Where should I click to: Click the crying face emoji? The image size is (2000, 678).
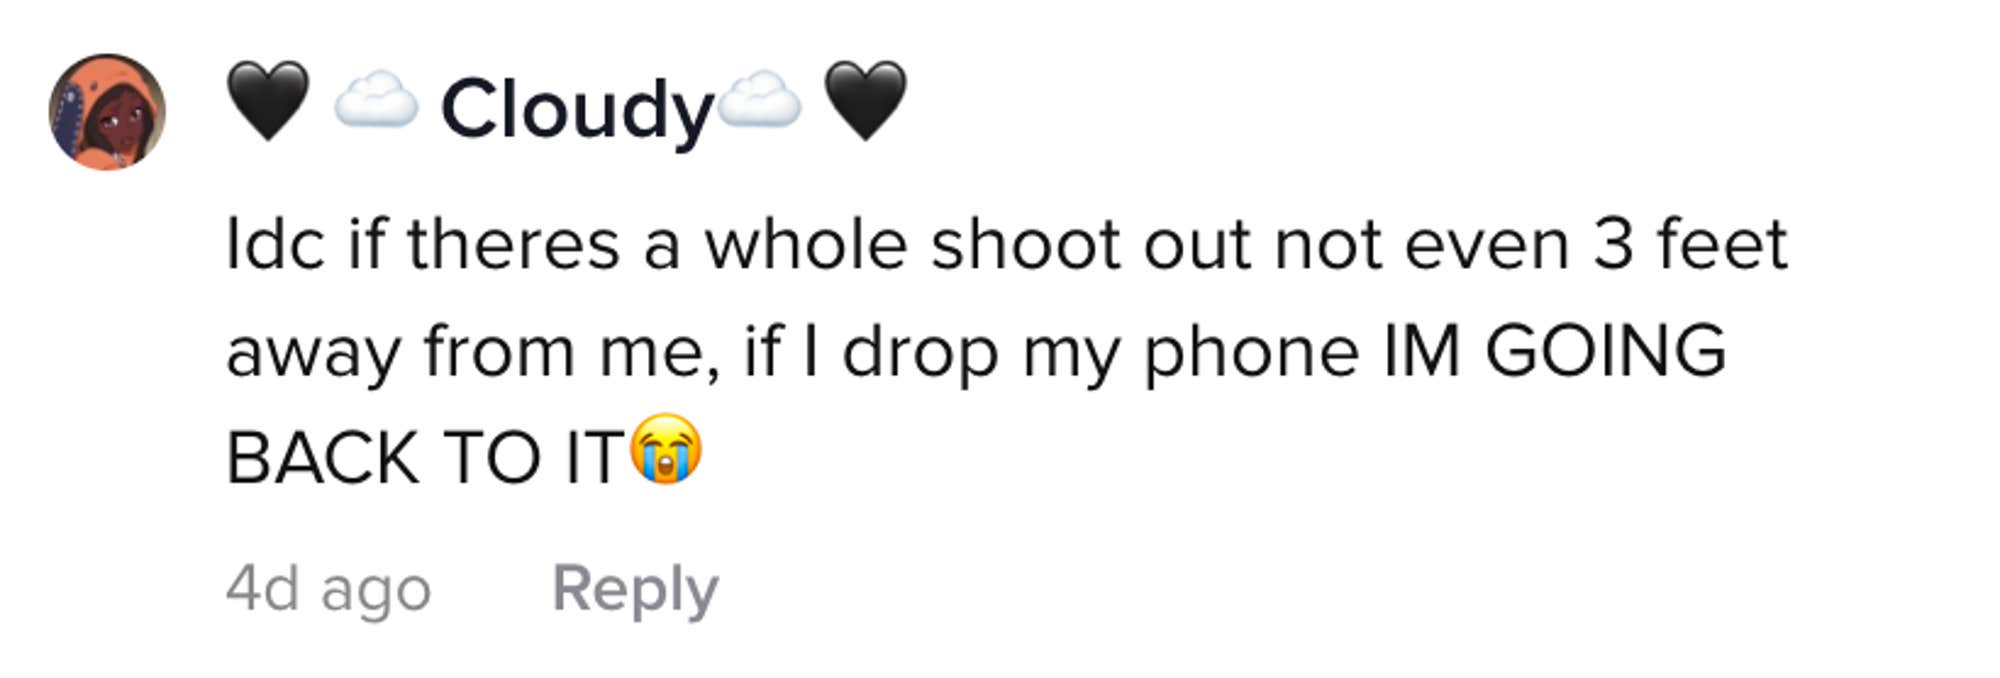[666, 449]
